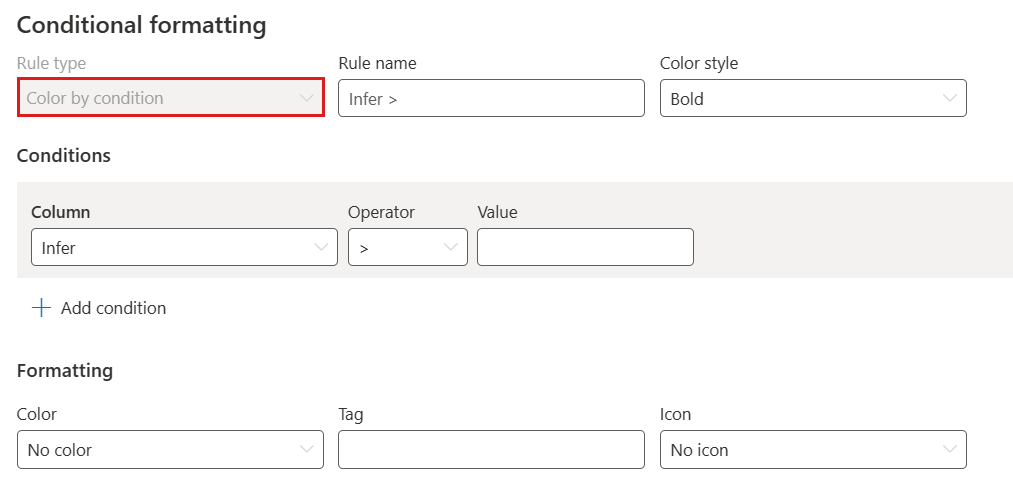Click the Formatting section label
The width and height of the screenshot is (1013, 504).
click(x=65, y=371)
